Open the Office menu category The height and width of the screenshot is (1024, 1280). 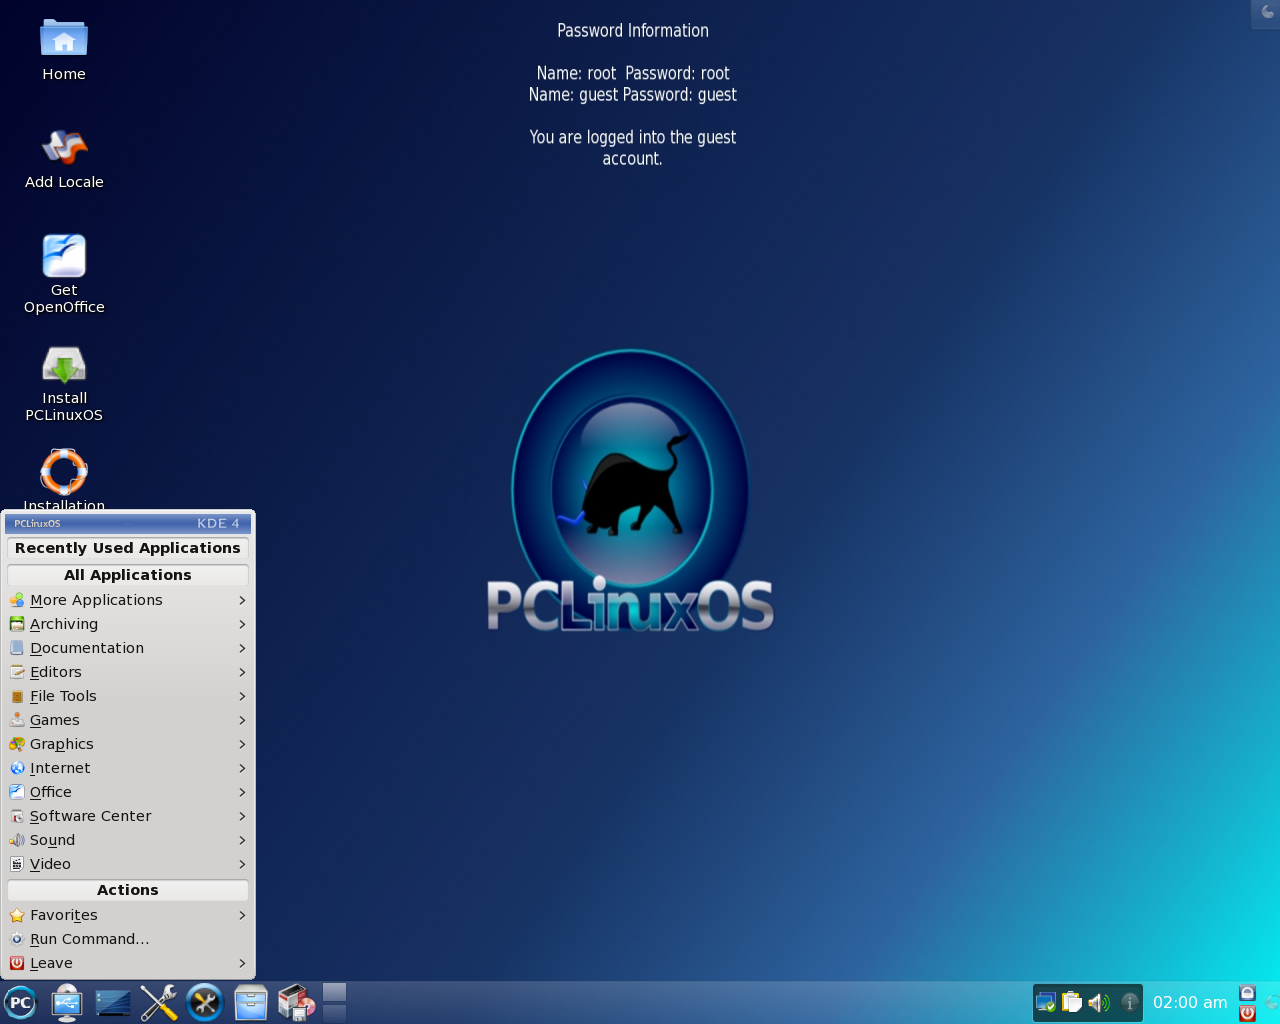tap(51, 792)
